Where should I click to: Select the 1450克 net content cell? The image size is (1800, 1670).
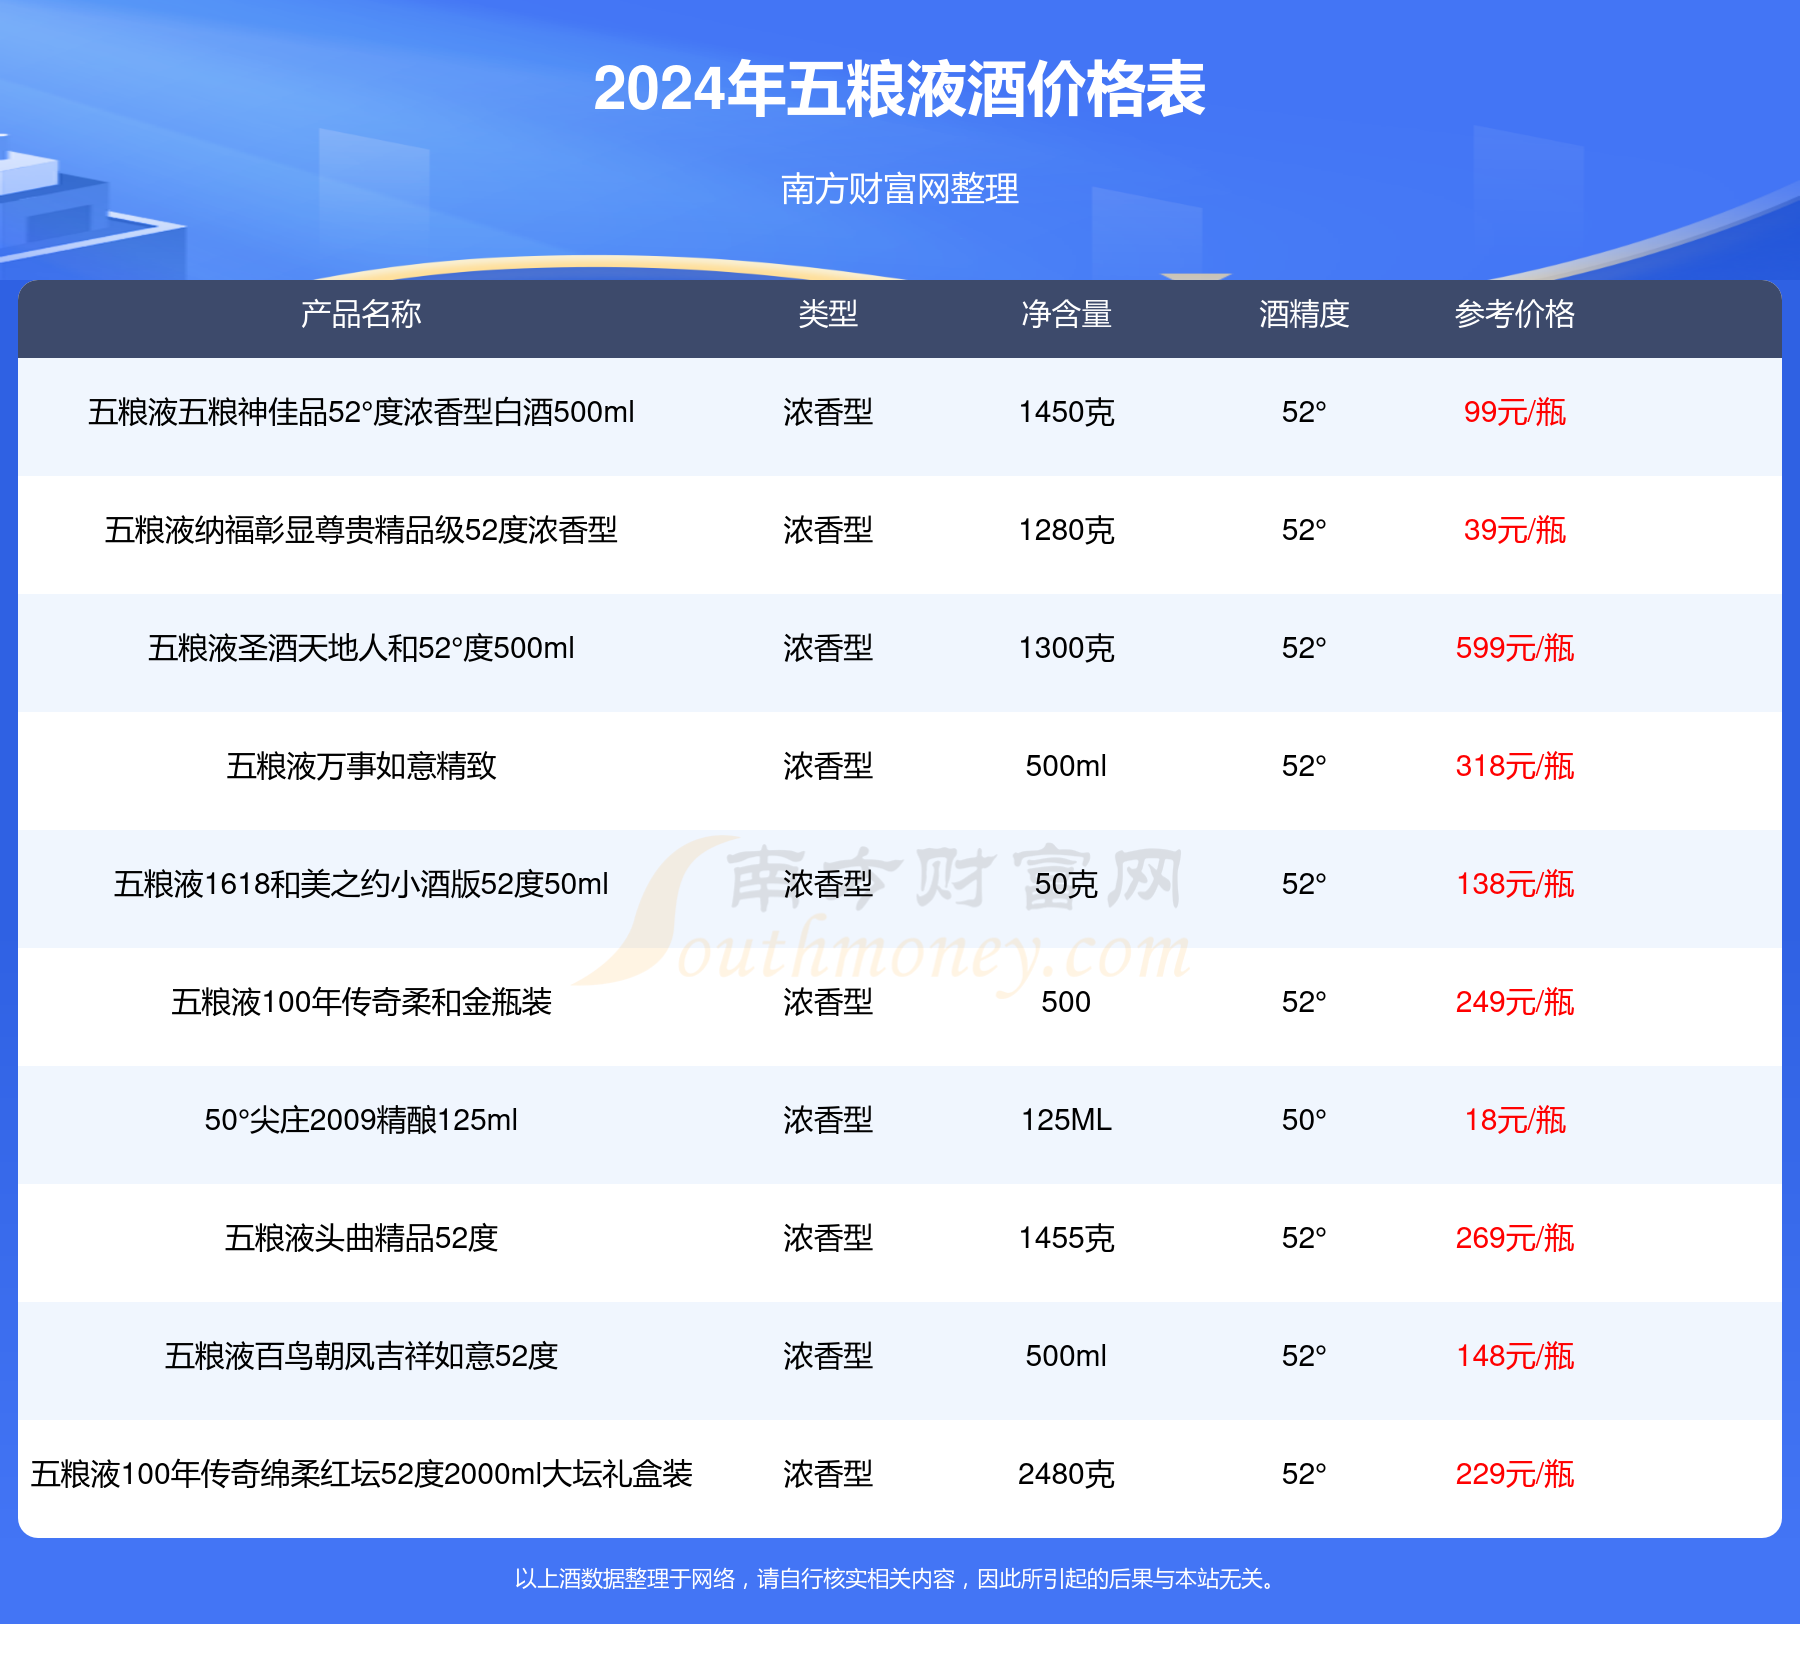(x=1066, y=412)
